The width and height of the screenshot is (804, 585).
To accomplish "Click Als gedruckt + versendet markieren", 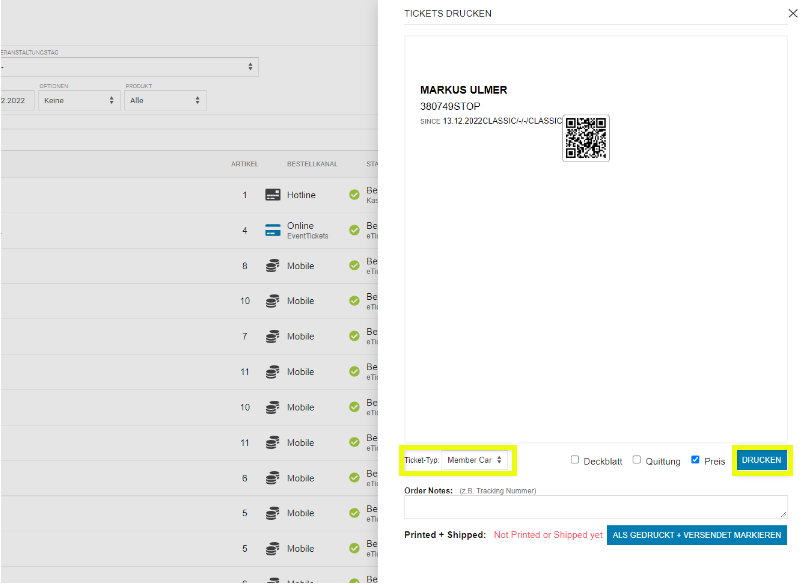I will 696,535.
